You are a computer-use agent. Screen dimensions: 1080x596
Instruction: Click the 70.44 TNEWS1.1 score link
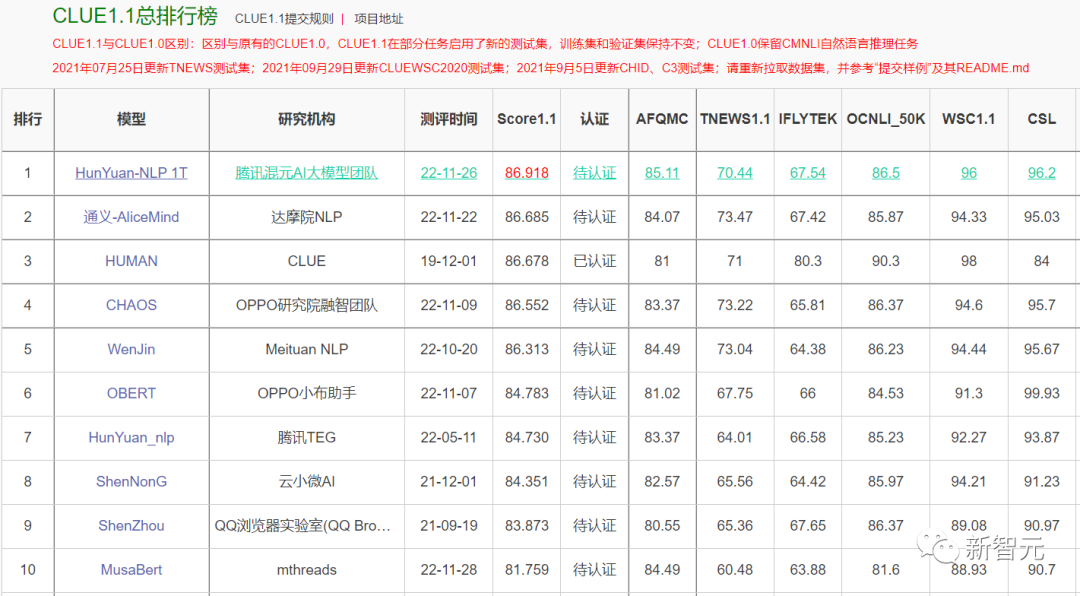click(734, 173)
